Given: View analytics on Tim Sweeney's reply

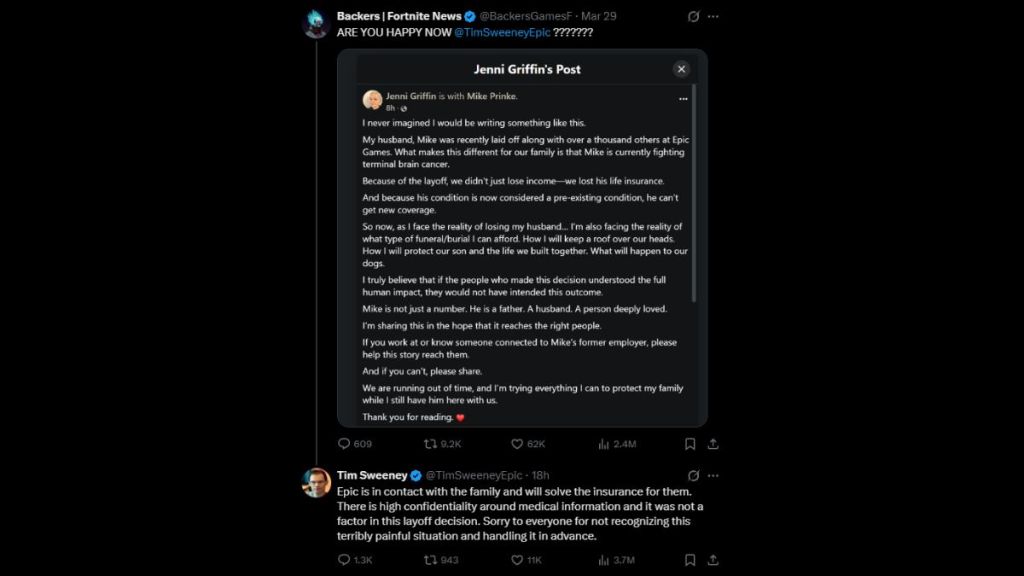Looking at the screenshot, I should pos(604,560).
